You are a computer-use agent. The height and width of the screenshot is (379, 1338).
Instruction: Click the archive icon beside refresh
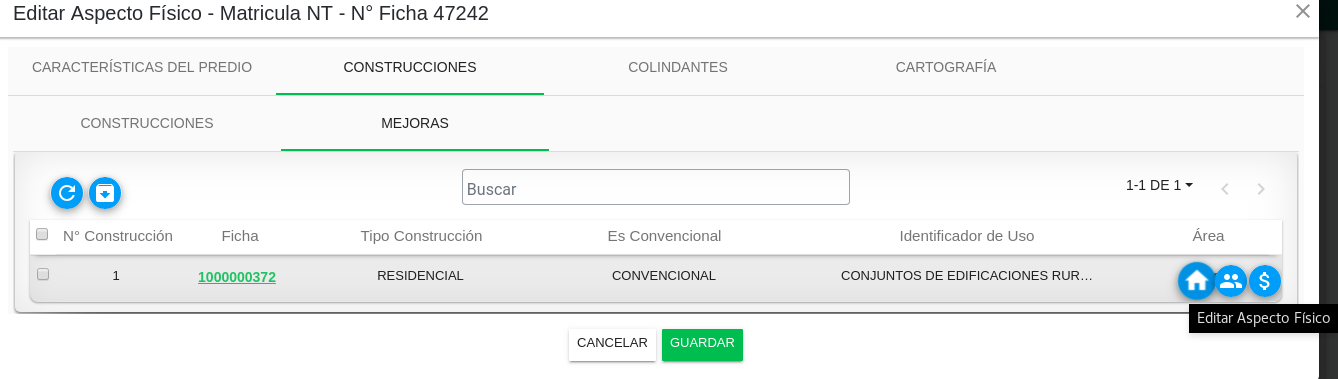click(105, 192)
